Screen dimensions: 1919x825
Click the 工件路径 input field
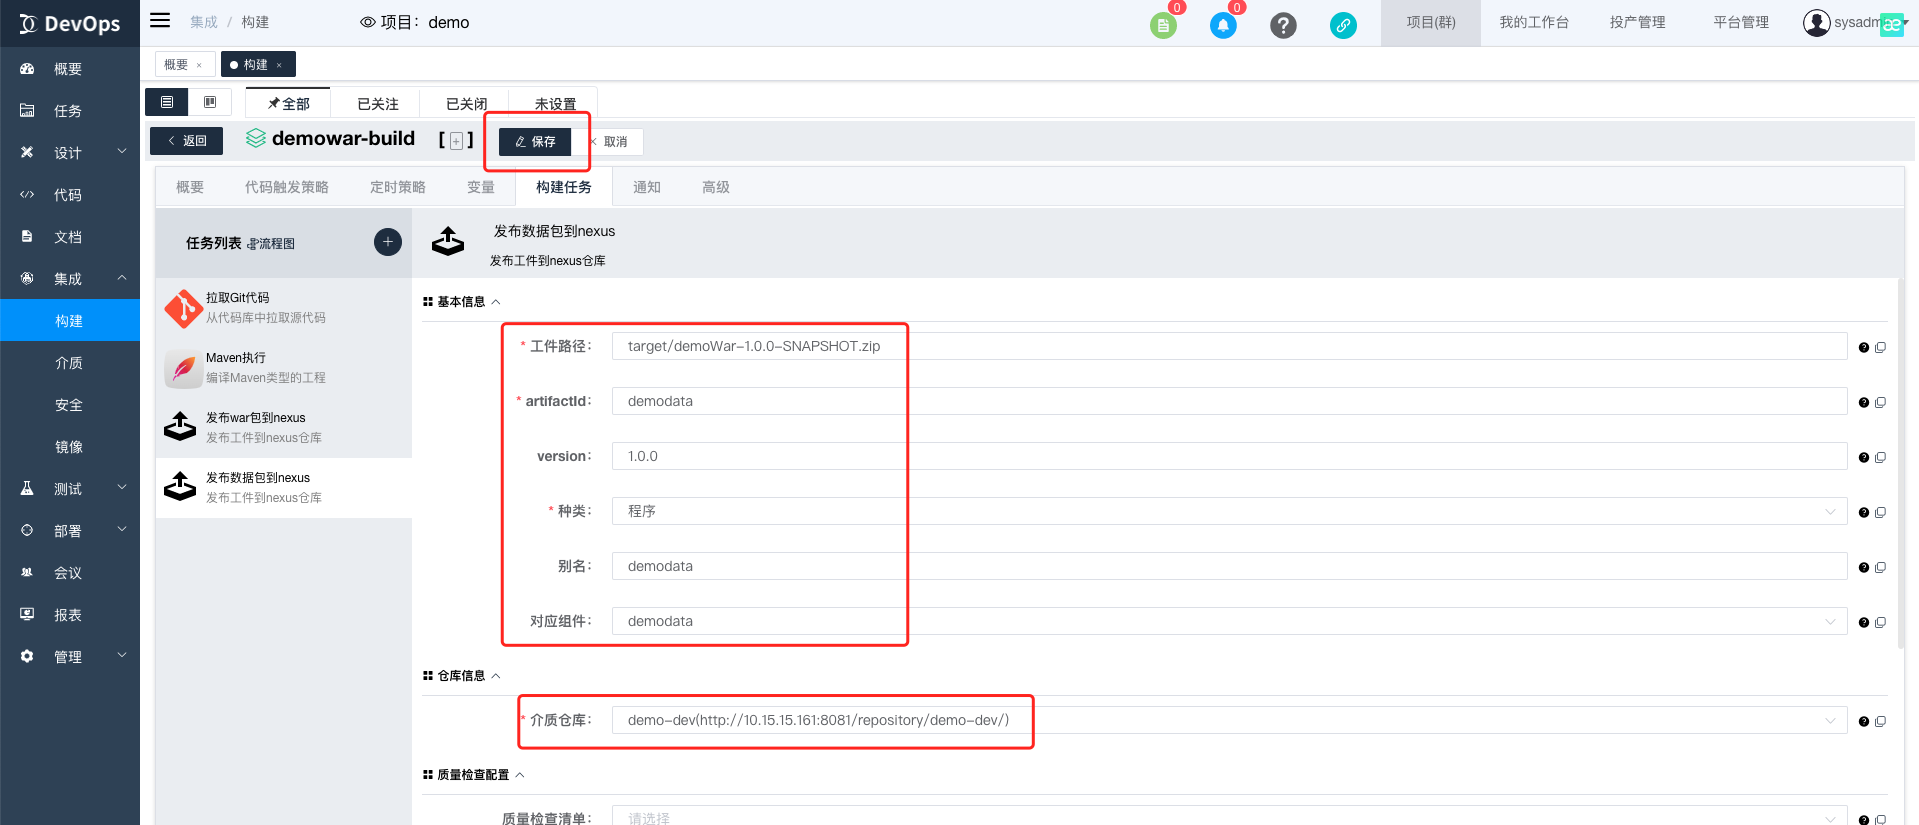tap(1229, 346)
